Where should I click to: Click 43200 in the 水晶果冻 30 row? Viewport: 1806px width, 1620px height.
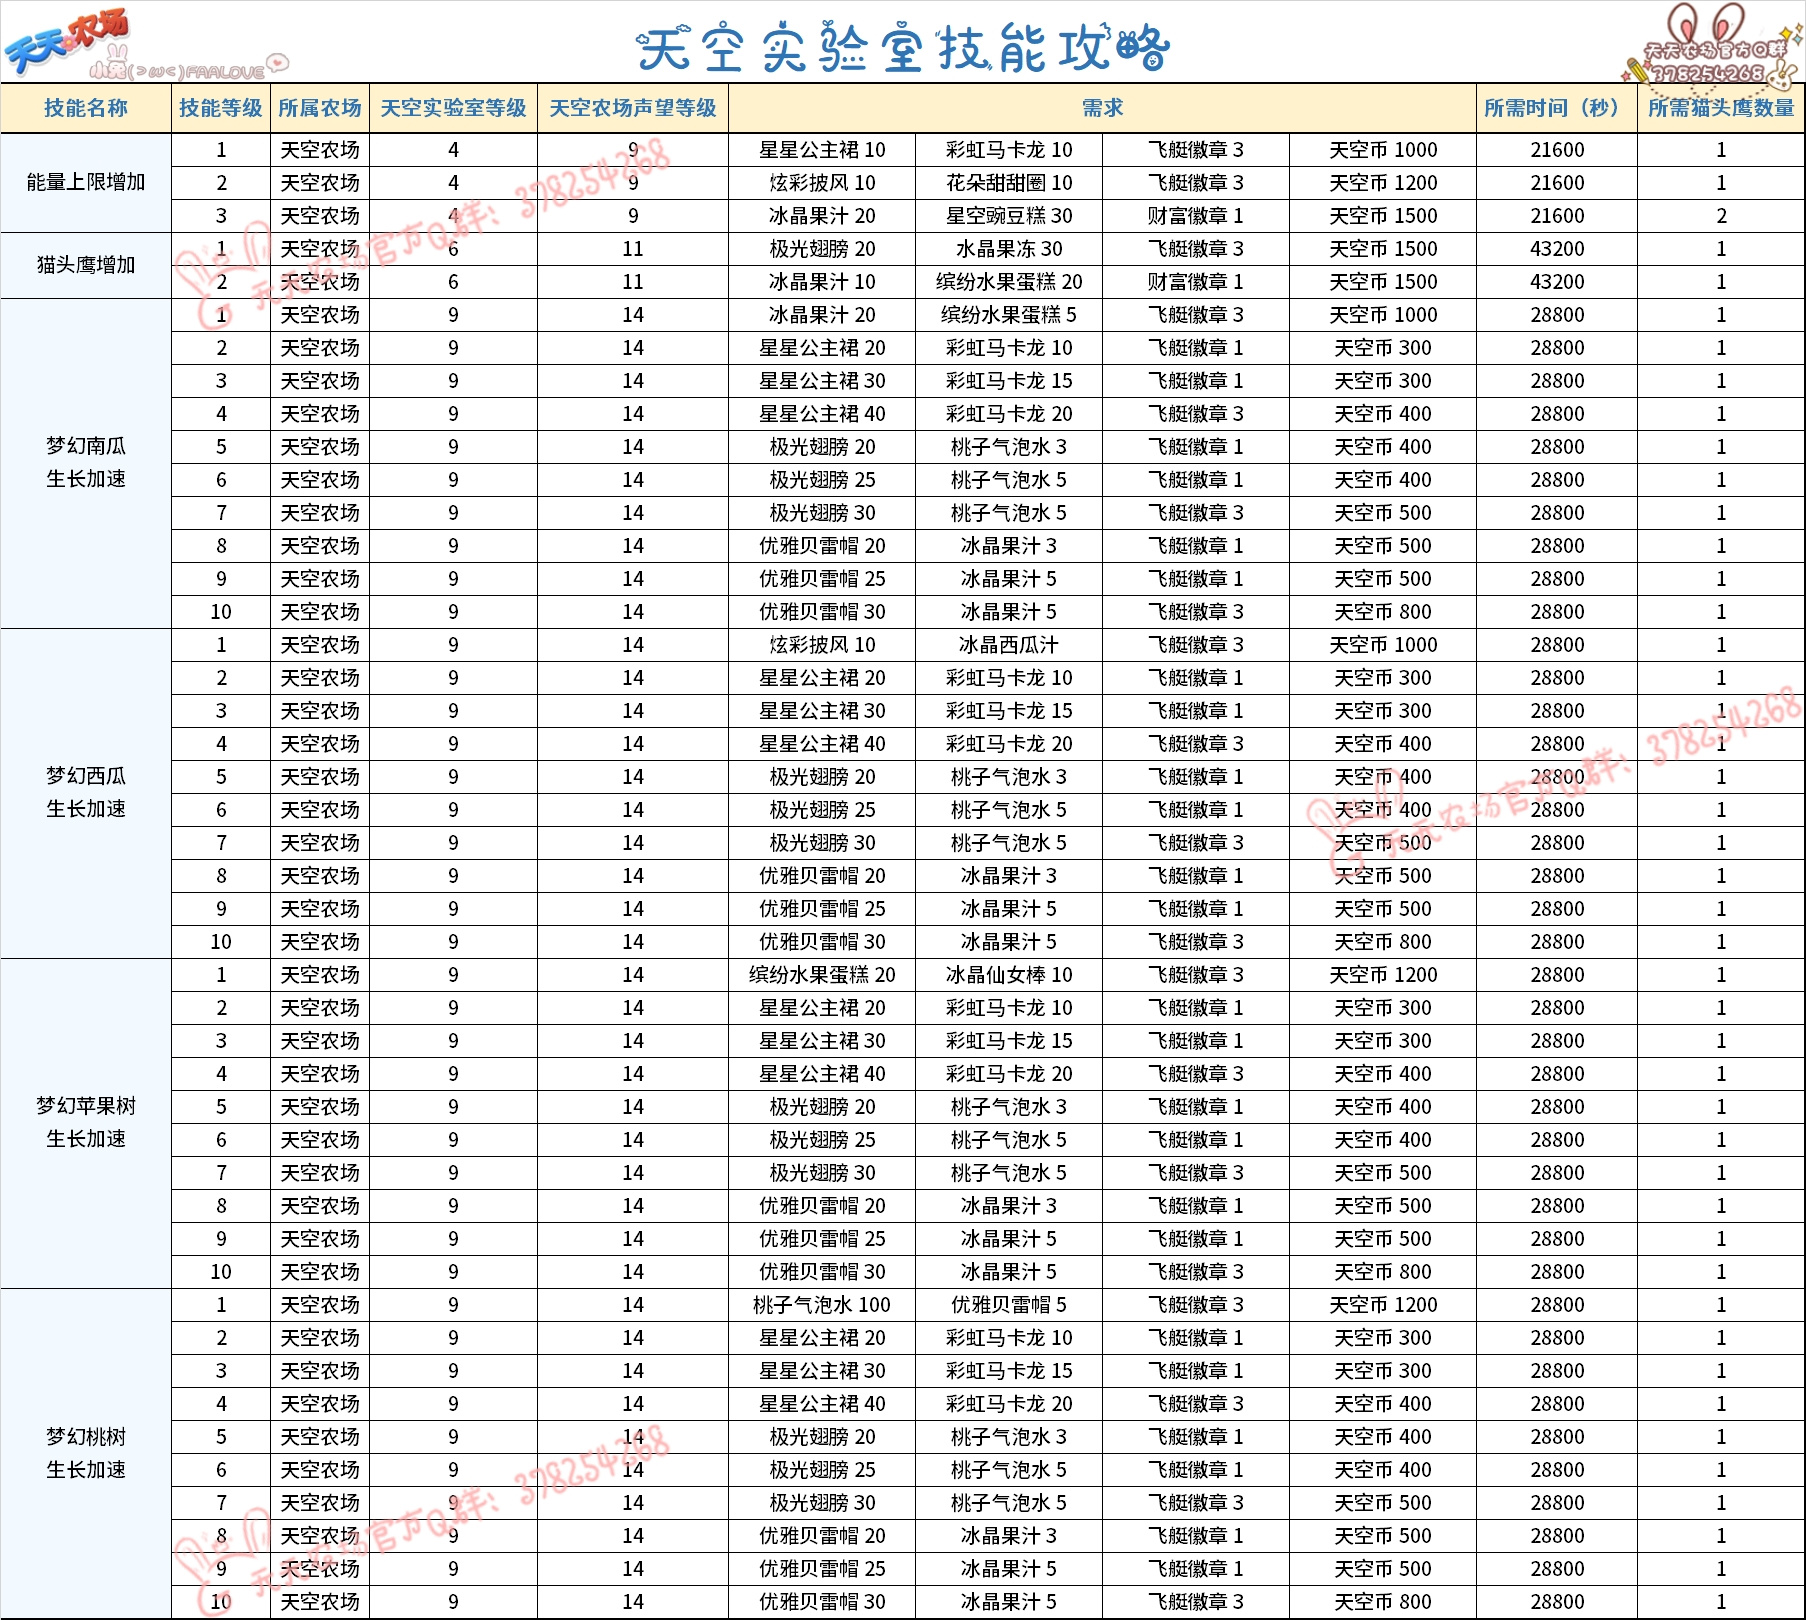[1557, 249]
